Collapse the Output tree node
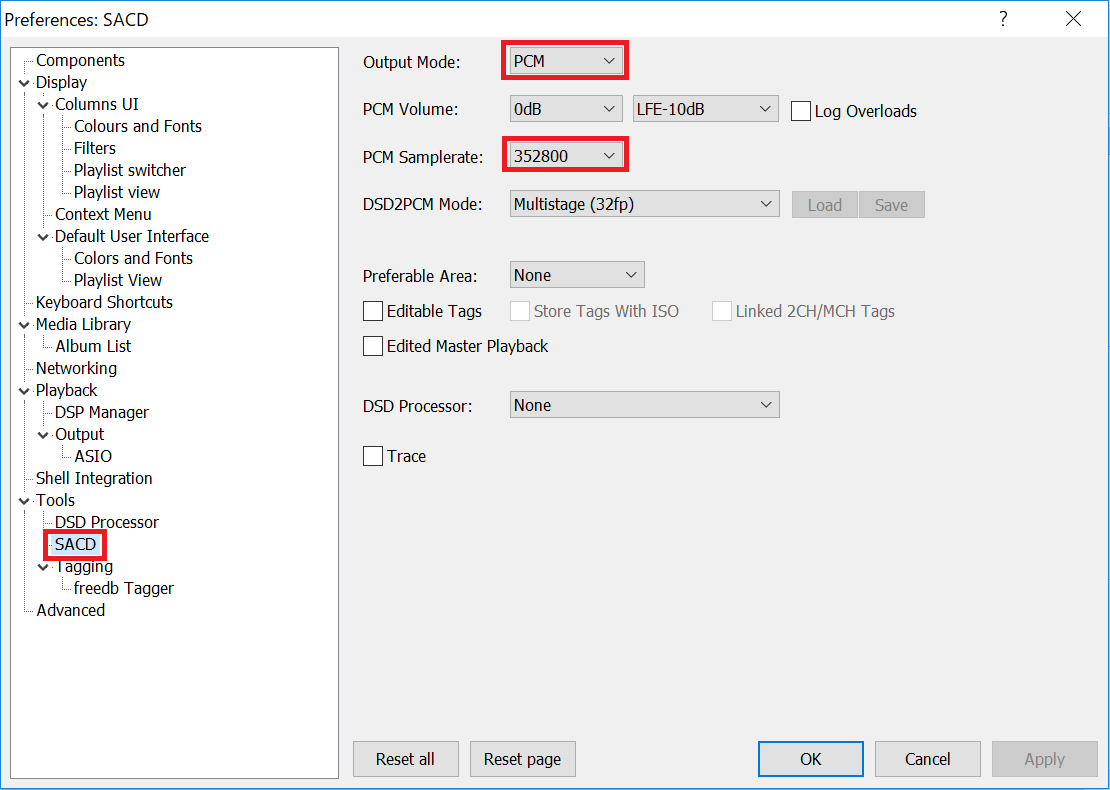 click(44, 435)
